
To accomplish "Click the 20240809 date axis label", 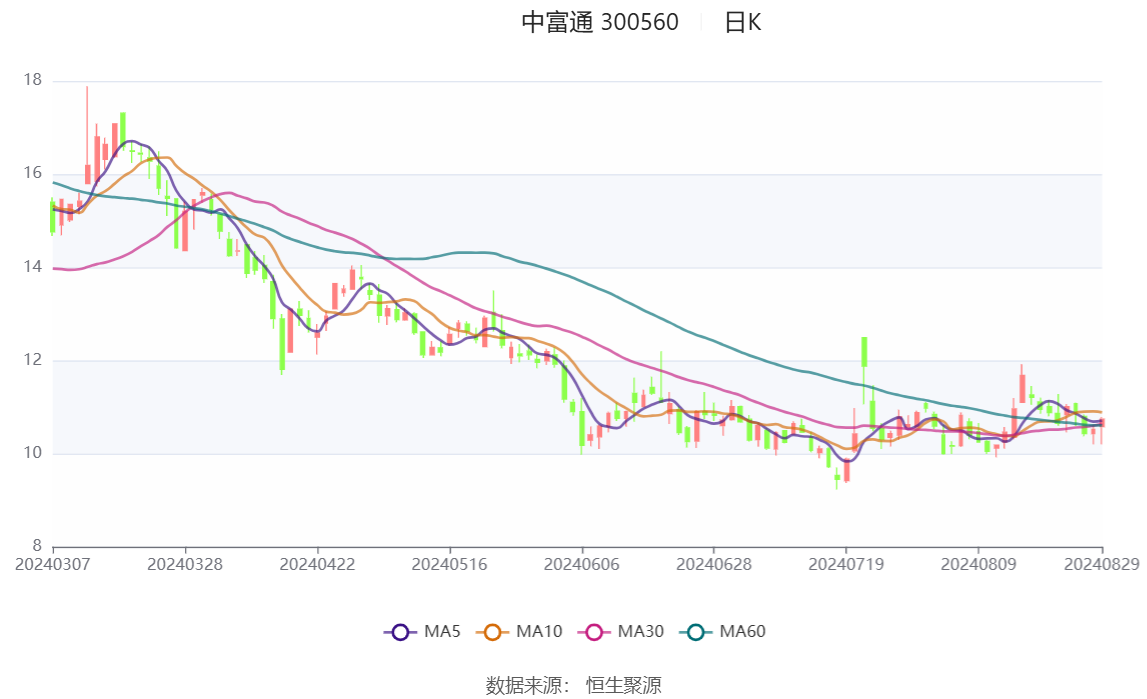I will 978,564.
